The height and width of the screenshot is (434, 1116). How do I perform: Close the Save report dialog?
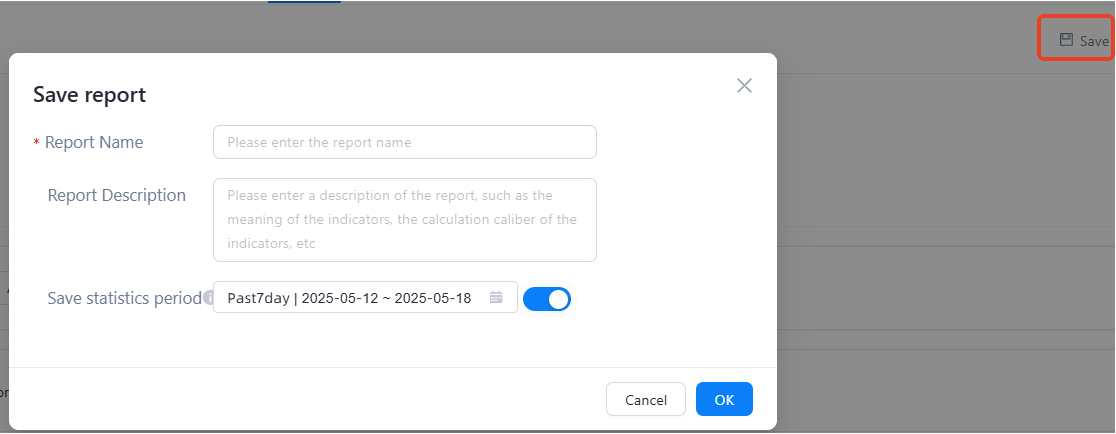click(x=744, y=86)
